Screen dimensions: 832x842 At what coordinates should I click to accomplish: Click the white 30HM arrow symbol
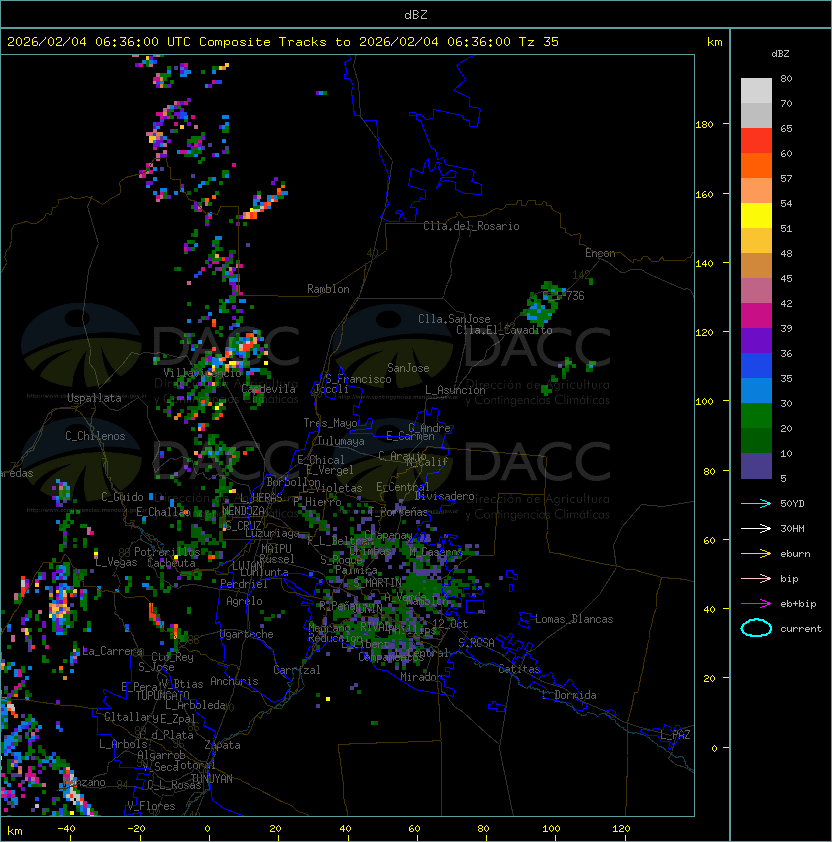coord(756,528)
